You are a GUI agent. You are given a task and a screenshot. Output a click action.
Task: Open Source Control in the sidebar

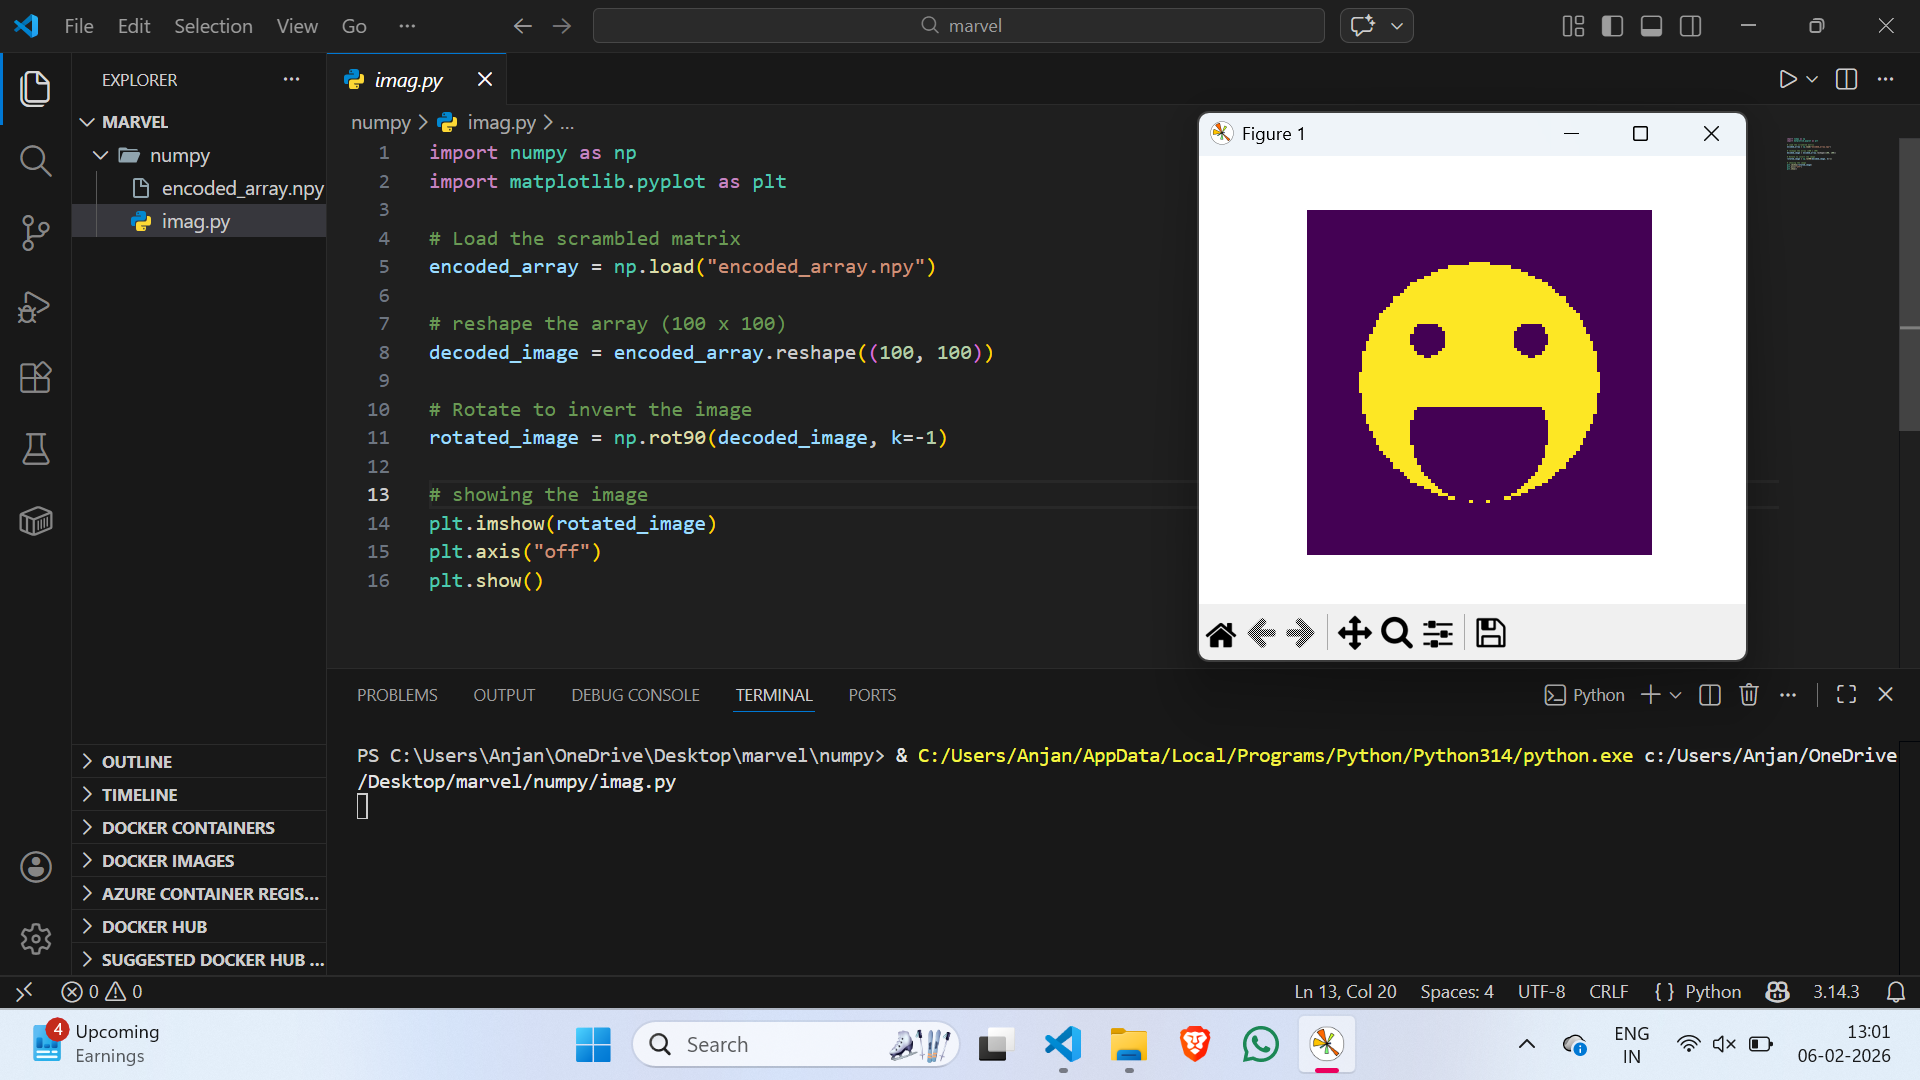point(35,232)
